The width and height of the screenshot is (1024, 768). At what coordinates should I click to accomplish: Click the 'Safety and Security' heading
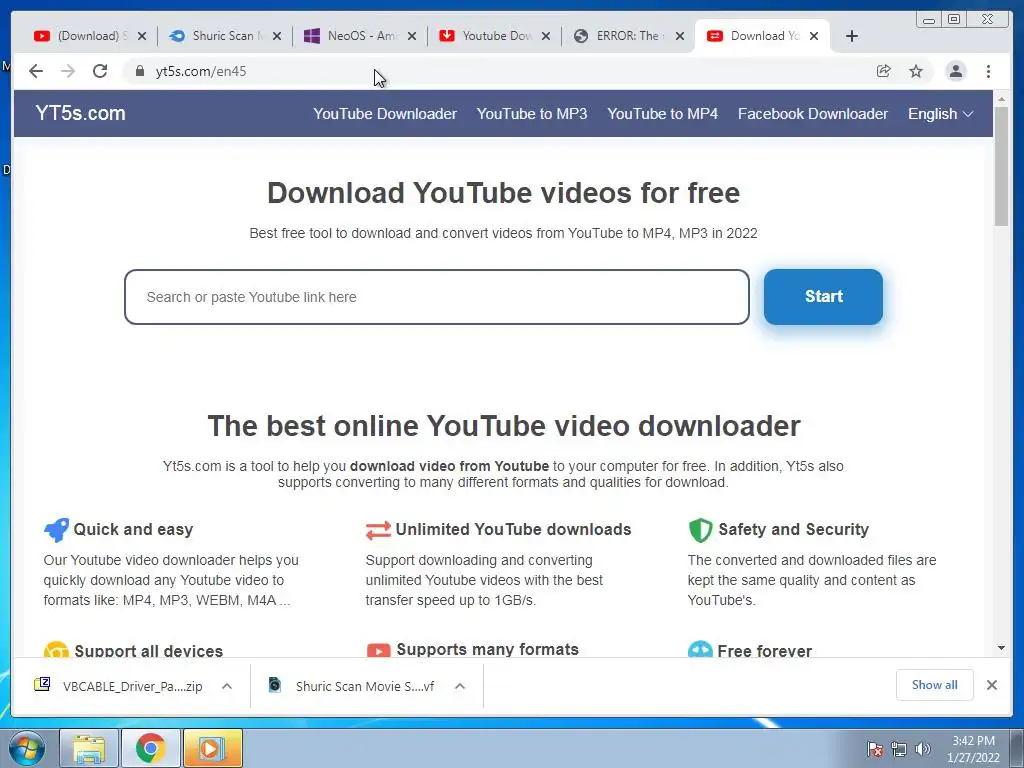coord(793,530)
